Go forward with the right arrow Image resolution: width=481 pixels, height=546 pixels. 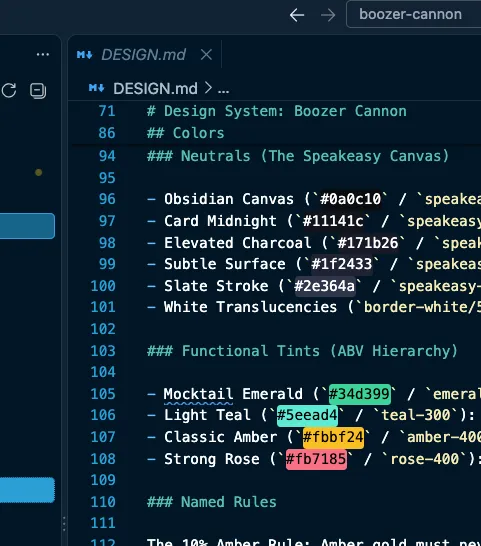pyautogui.click(x=328, y=15)
